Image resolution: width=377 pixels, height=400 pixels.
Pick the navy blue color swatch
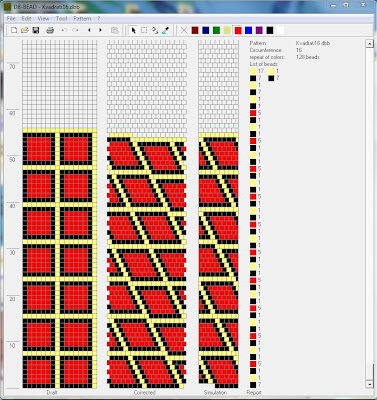[x=206, y=30]
